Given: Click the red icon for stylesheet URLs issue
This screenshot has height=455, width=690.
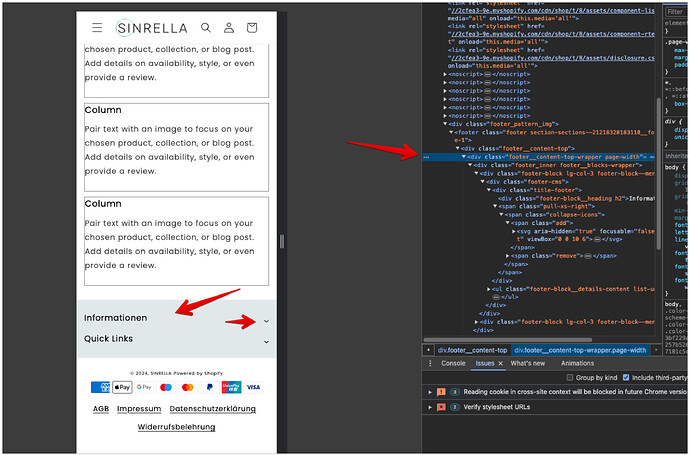Looking at the screenshot, I should pos(441,407).
